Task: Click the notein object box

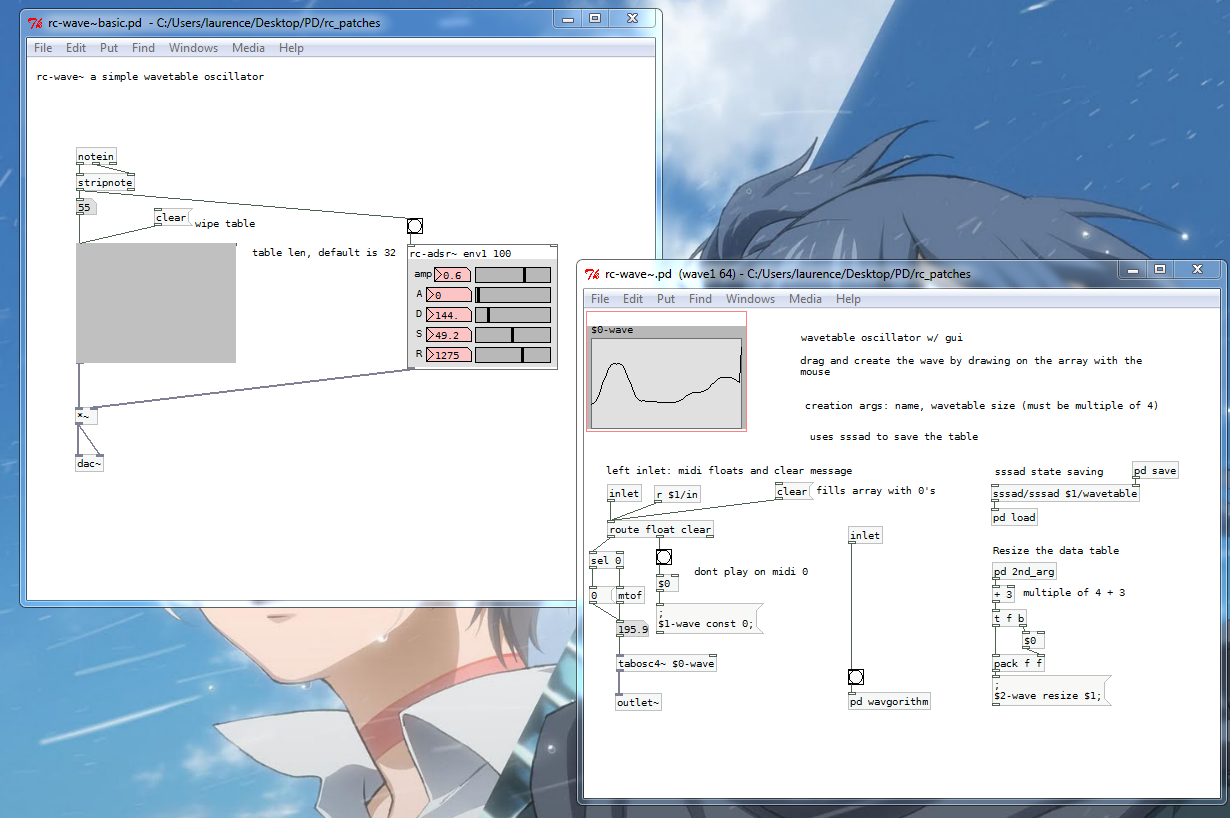Action: (96, 156)
